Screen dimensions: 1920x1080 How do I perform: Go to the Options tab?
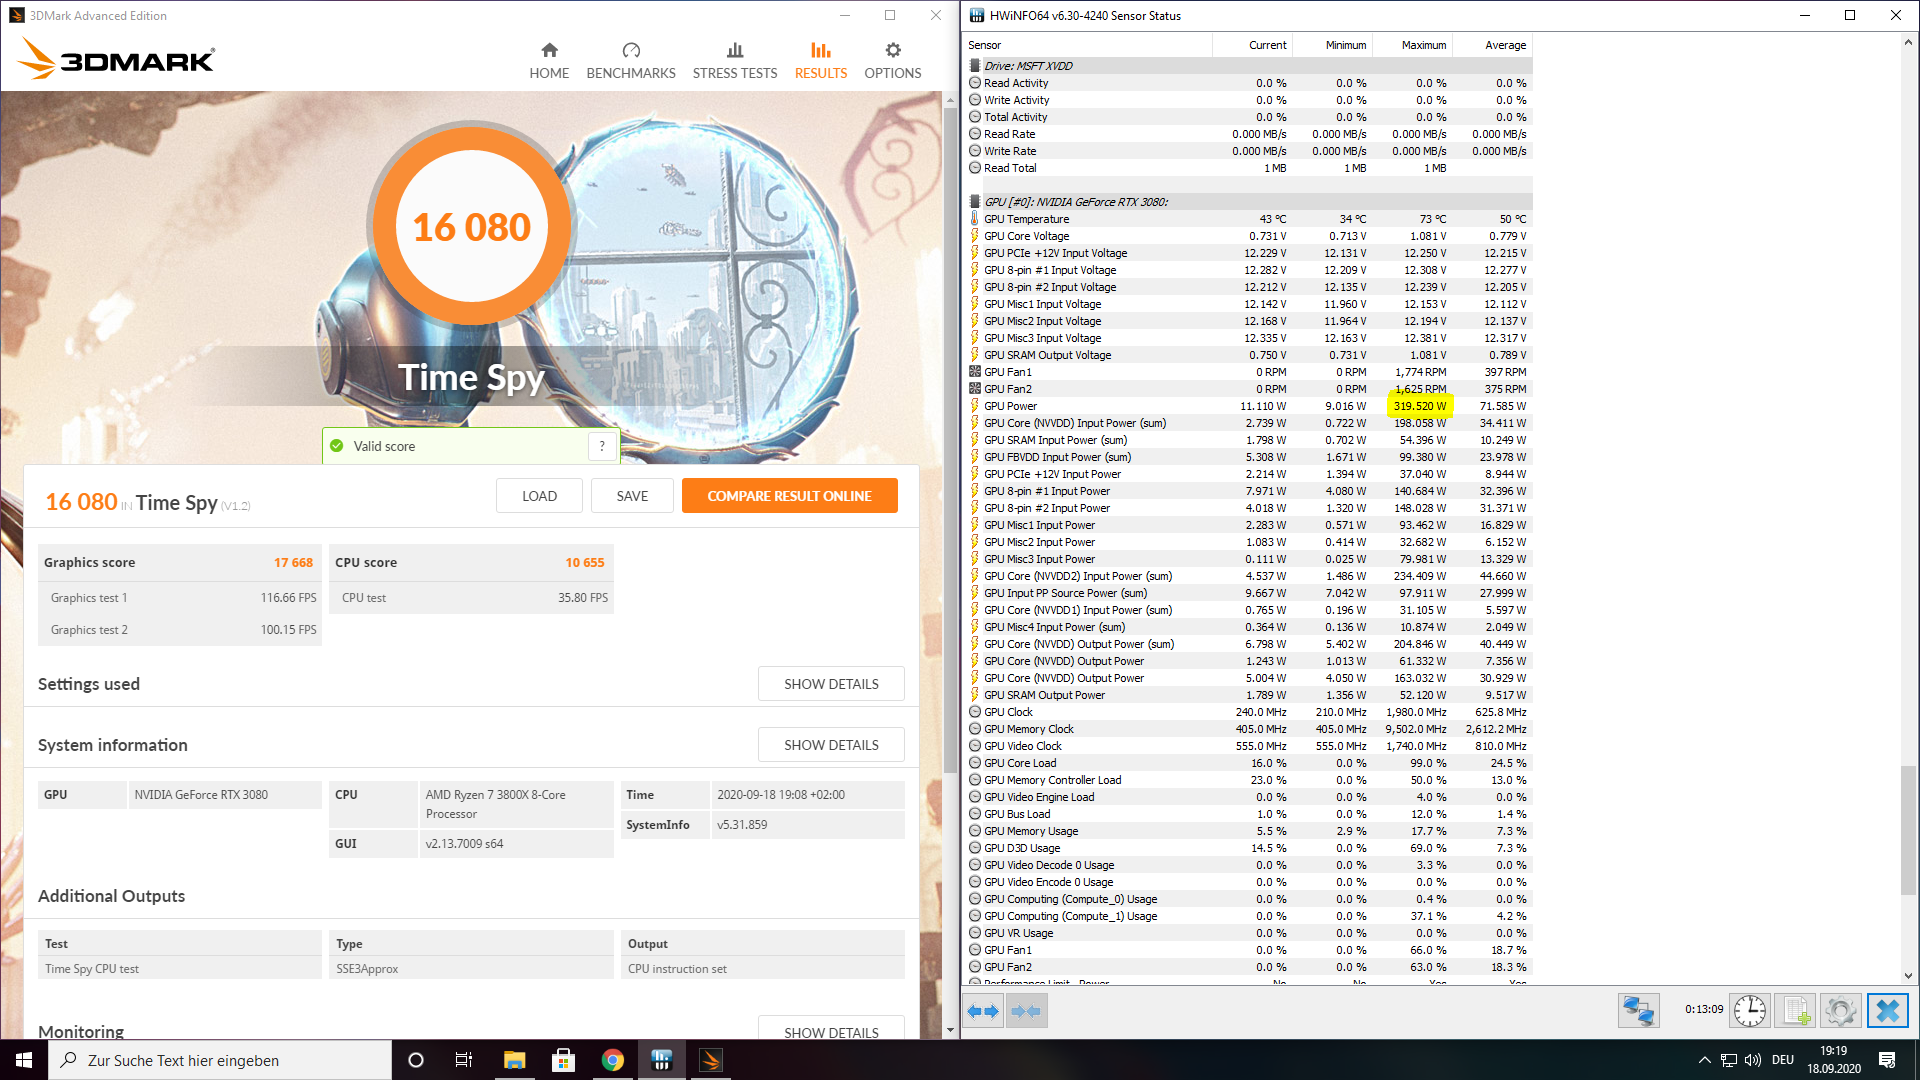(x=892, y=61)
